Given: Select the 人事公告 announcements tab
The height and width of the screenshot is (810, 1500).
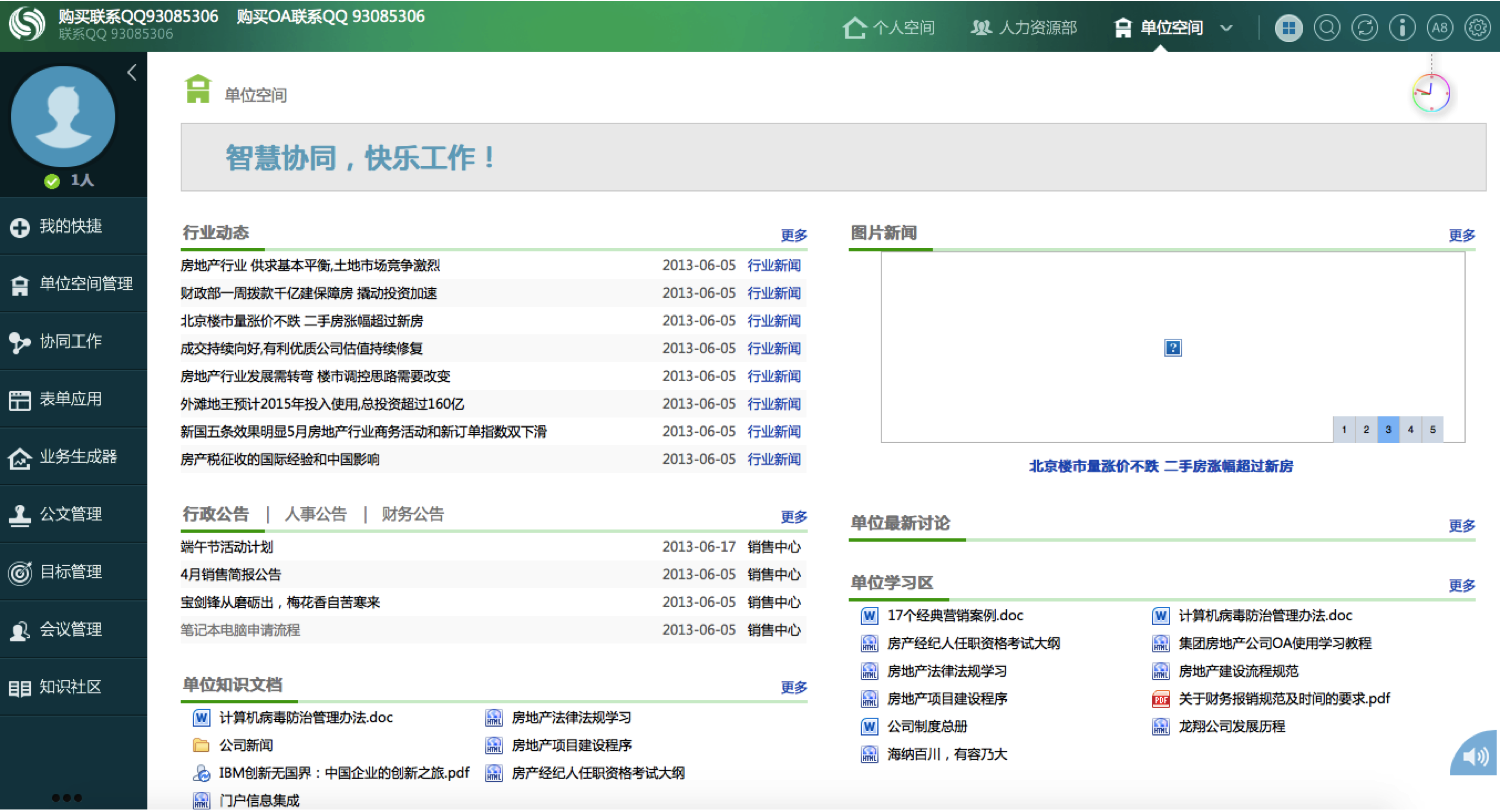Looking at the screenshot, I should [x=315, y=514].
